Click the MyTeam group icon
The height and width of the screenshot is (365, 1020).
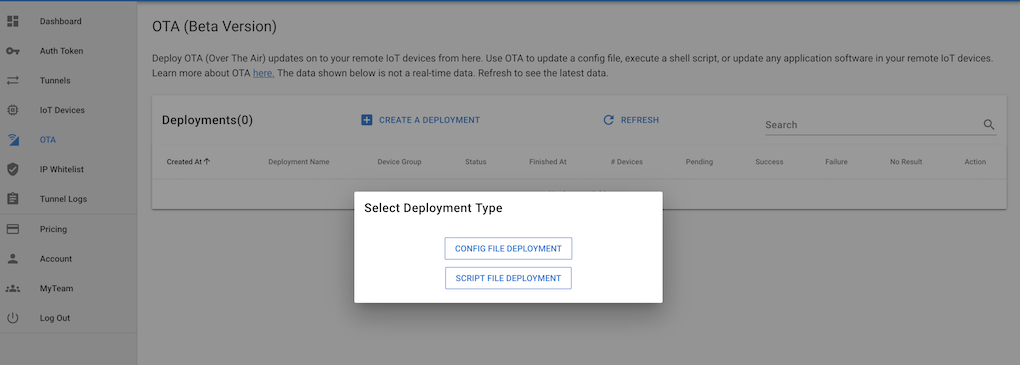point(13,288)
